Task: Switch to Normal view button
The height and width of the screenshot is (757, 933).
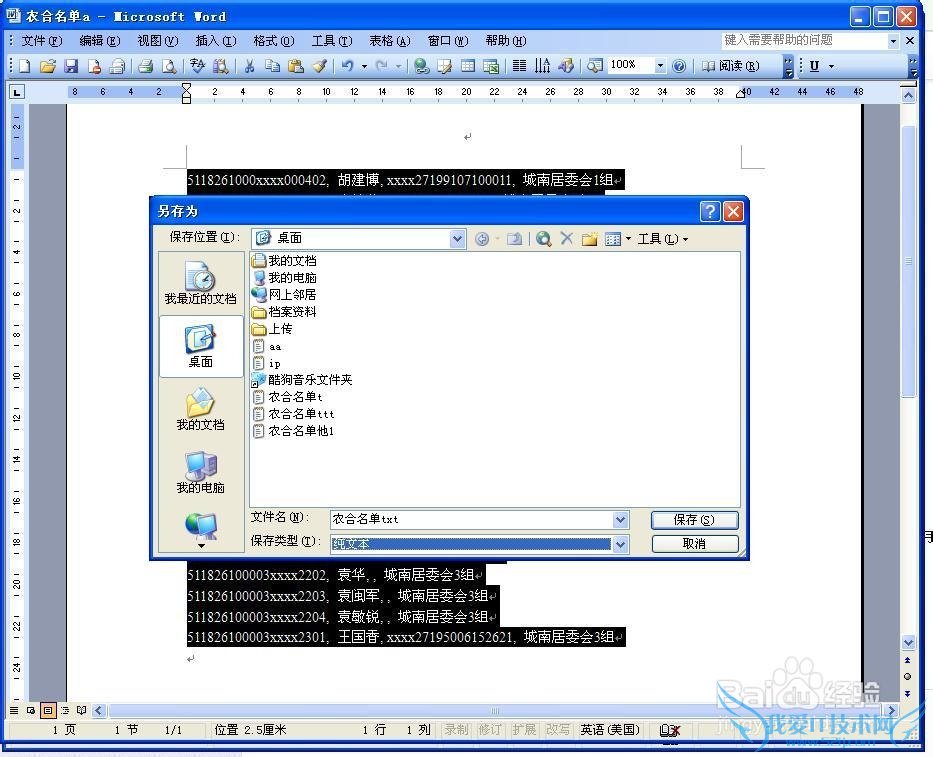Action: 14,710
